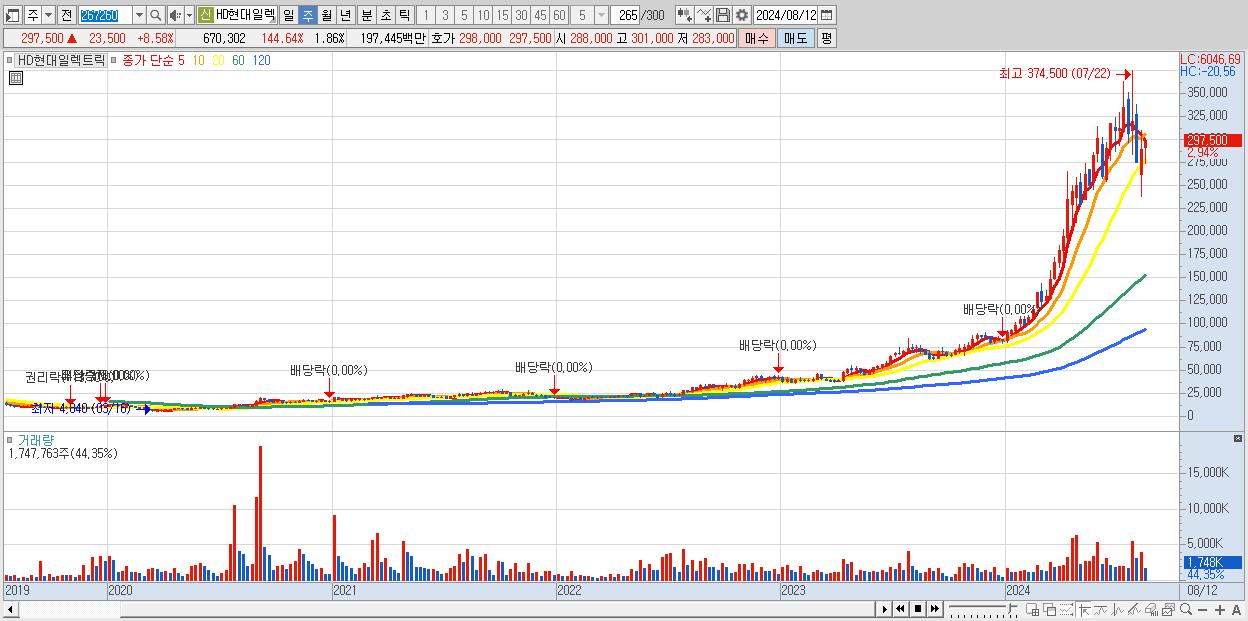Image resolution: width=1248 pixels, height=621 pixels.
Task: Rewind the chart replay
Action: point(901,609)
